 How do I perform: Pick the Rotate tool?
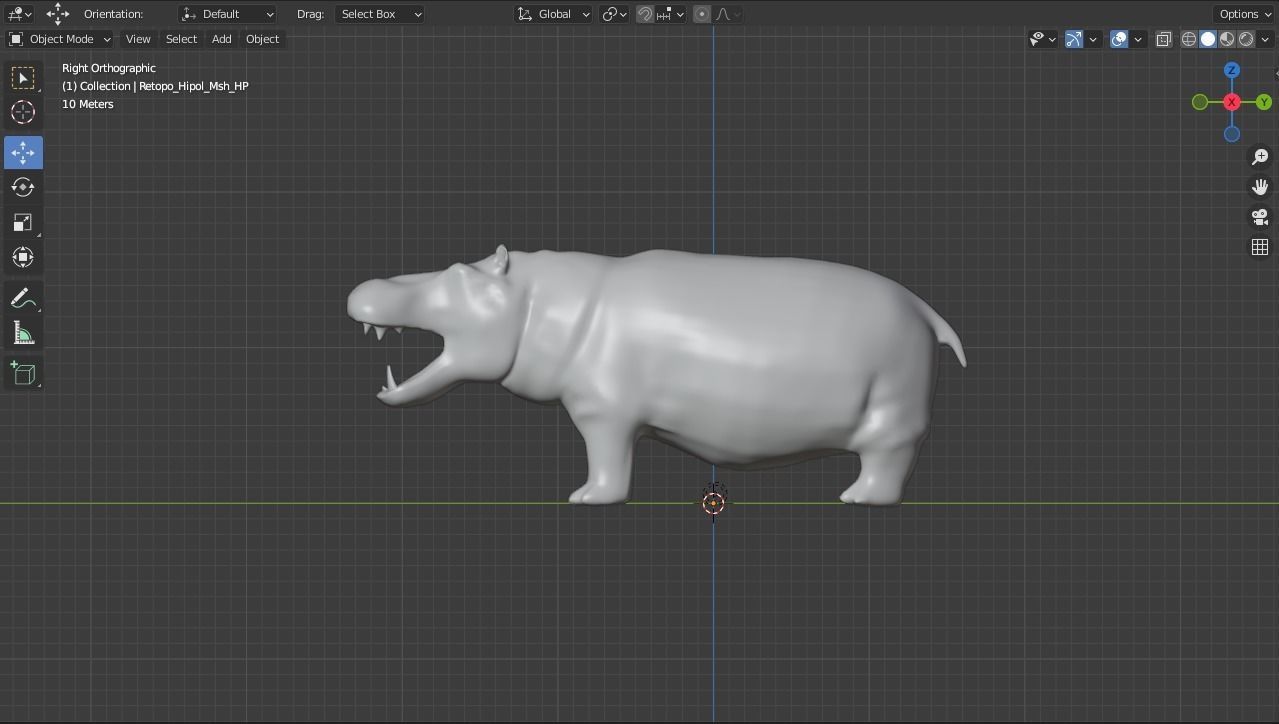pyautogui.click(x=23, y=187)
